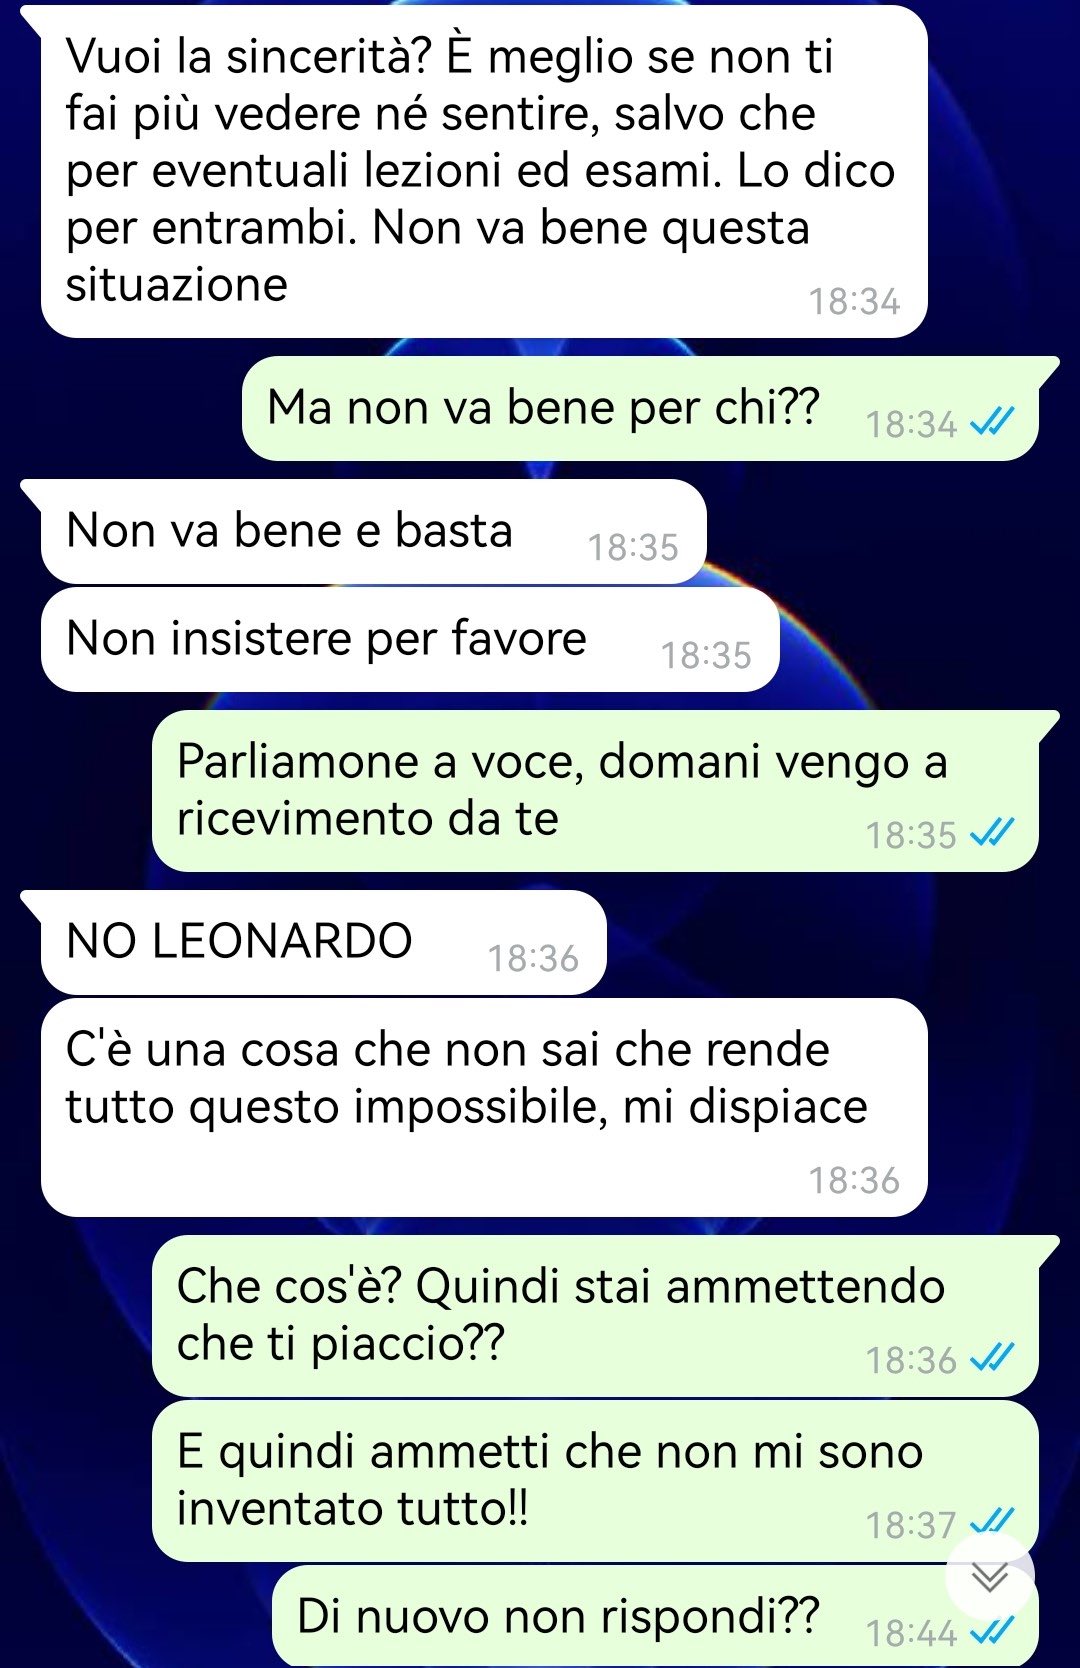
Task: Tap the 'Non va bene e basta' message
Action: click(x=374, y=531)
